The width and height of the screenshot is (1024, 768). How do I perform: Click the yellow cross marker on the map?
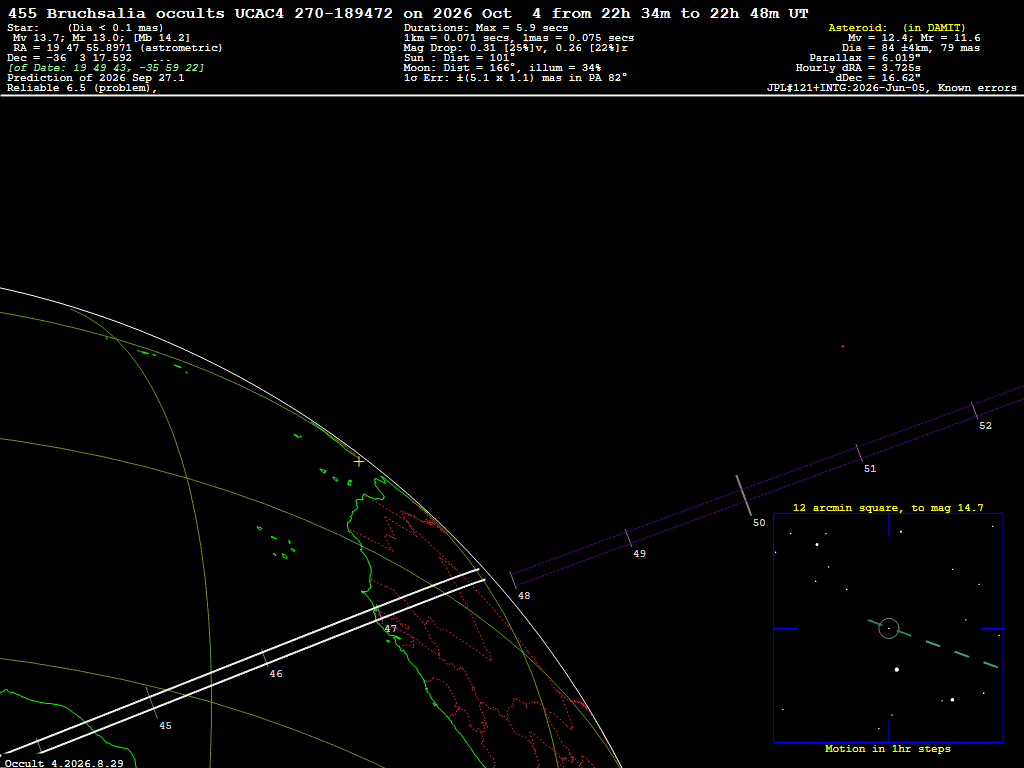359,461
